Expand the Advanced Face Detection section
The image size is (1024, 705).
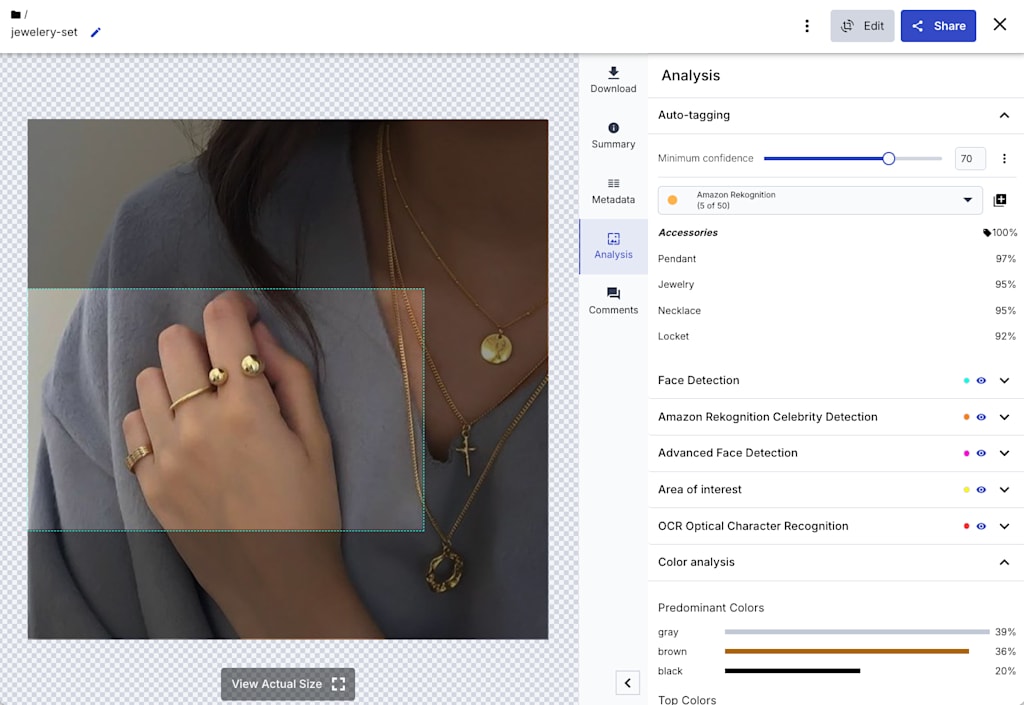pos(1004,453)
